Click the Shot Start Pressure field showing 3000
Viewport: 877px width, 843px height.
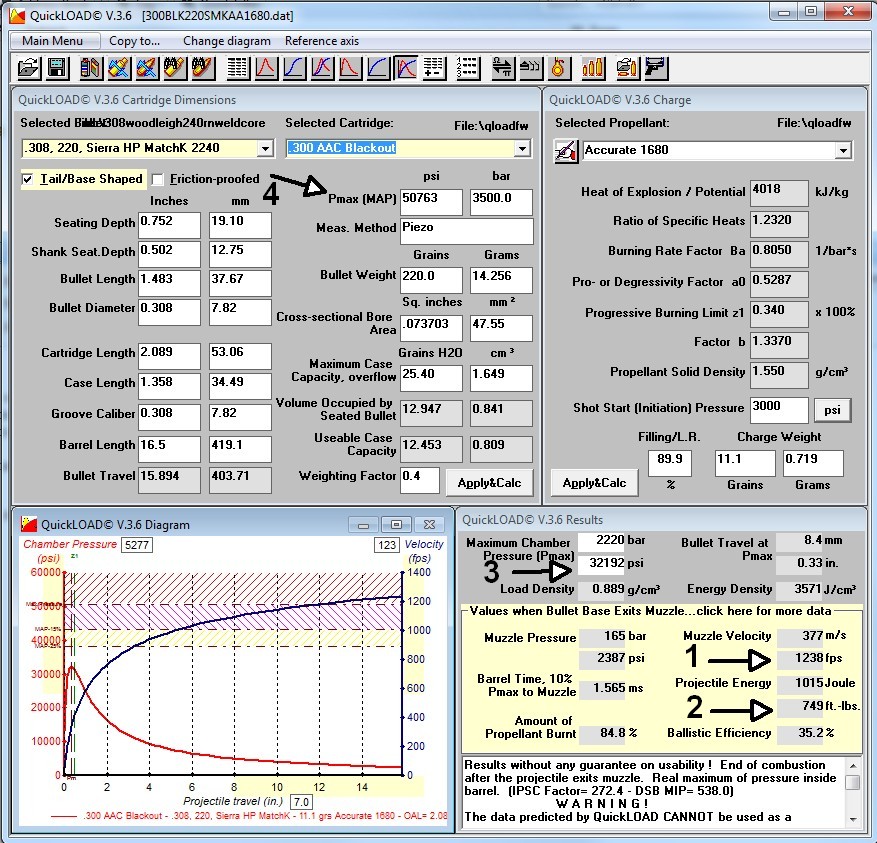coord(779,410)
